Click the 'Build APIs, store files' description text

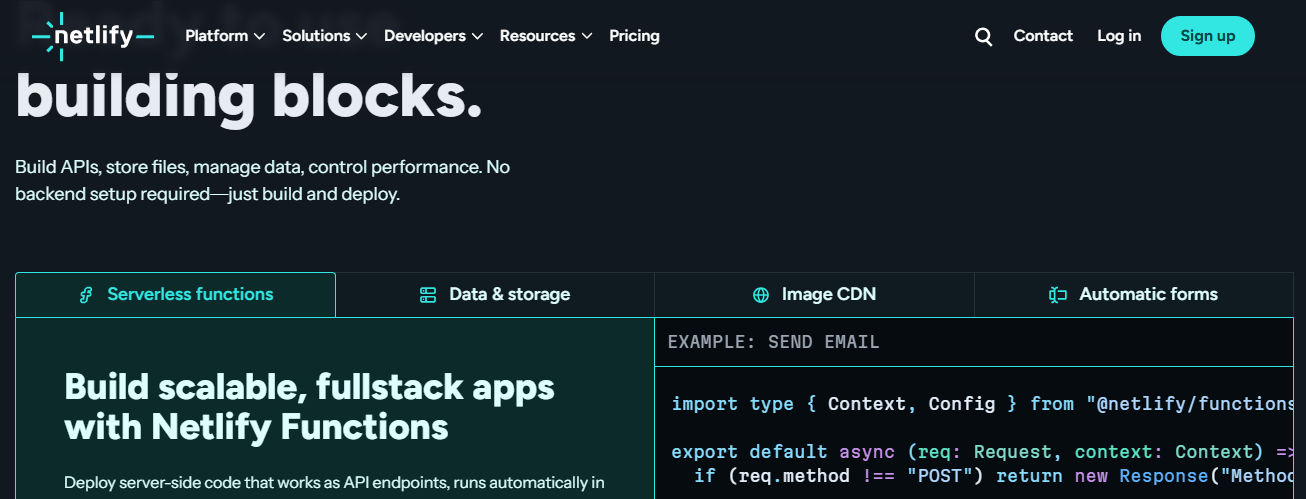pos(262,181)
